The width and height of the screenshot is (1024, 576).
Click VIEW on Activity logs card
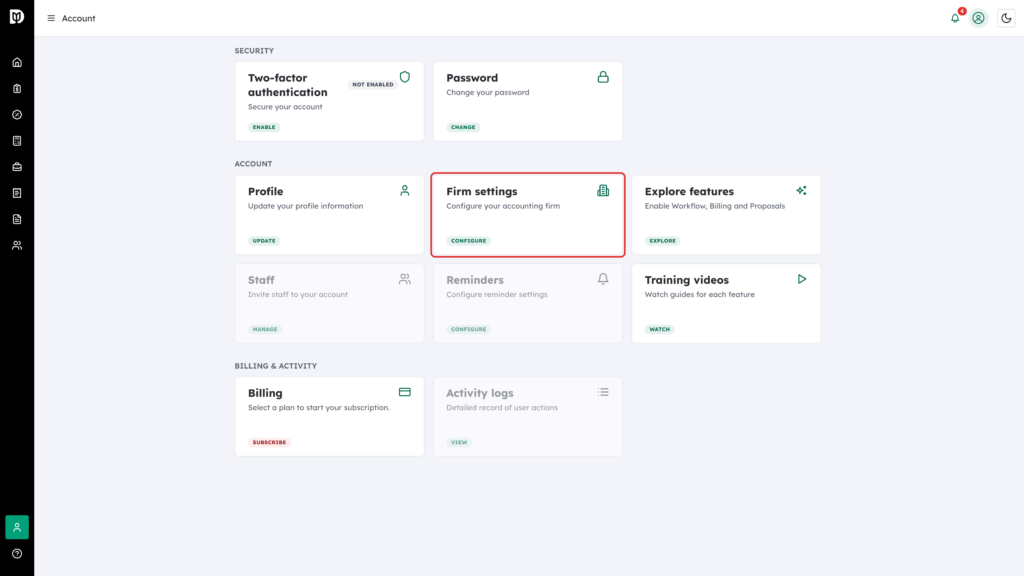pyautogui.click(x=459, y=442)
